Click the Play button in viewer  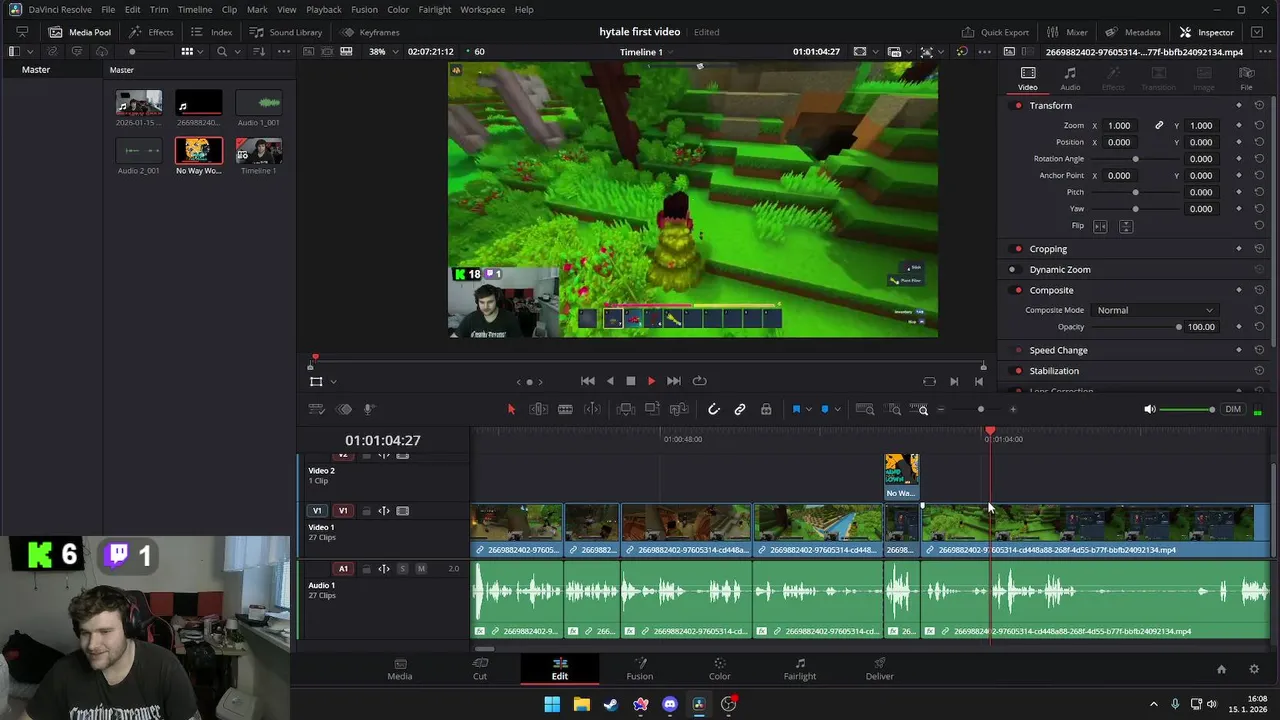651,381
